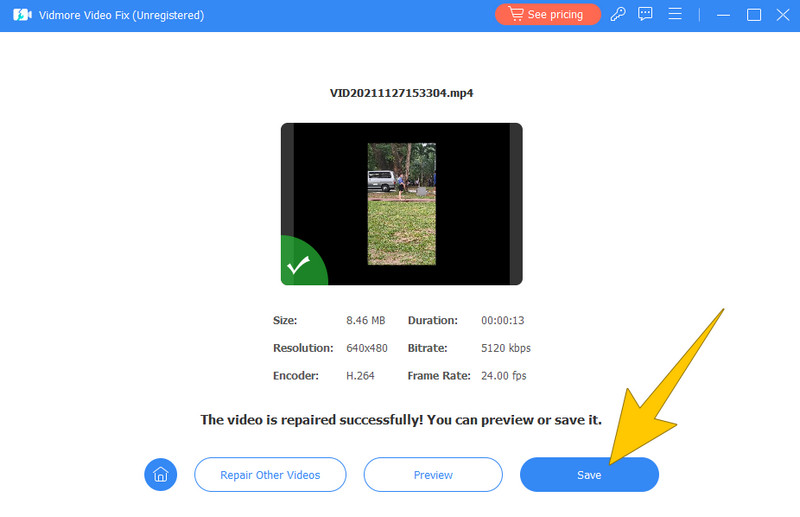Click the Duration: label

coord(433,321)
